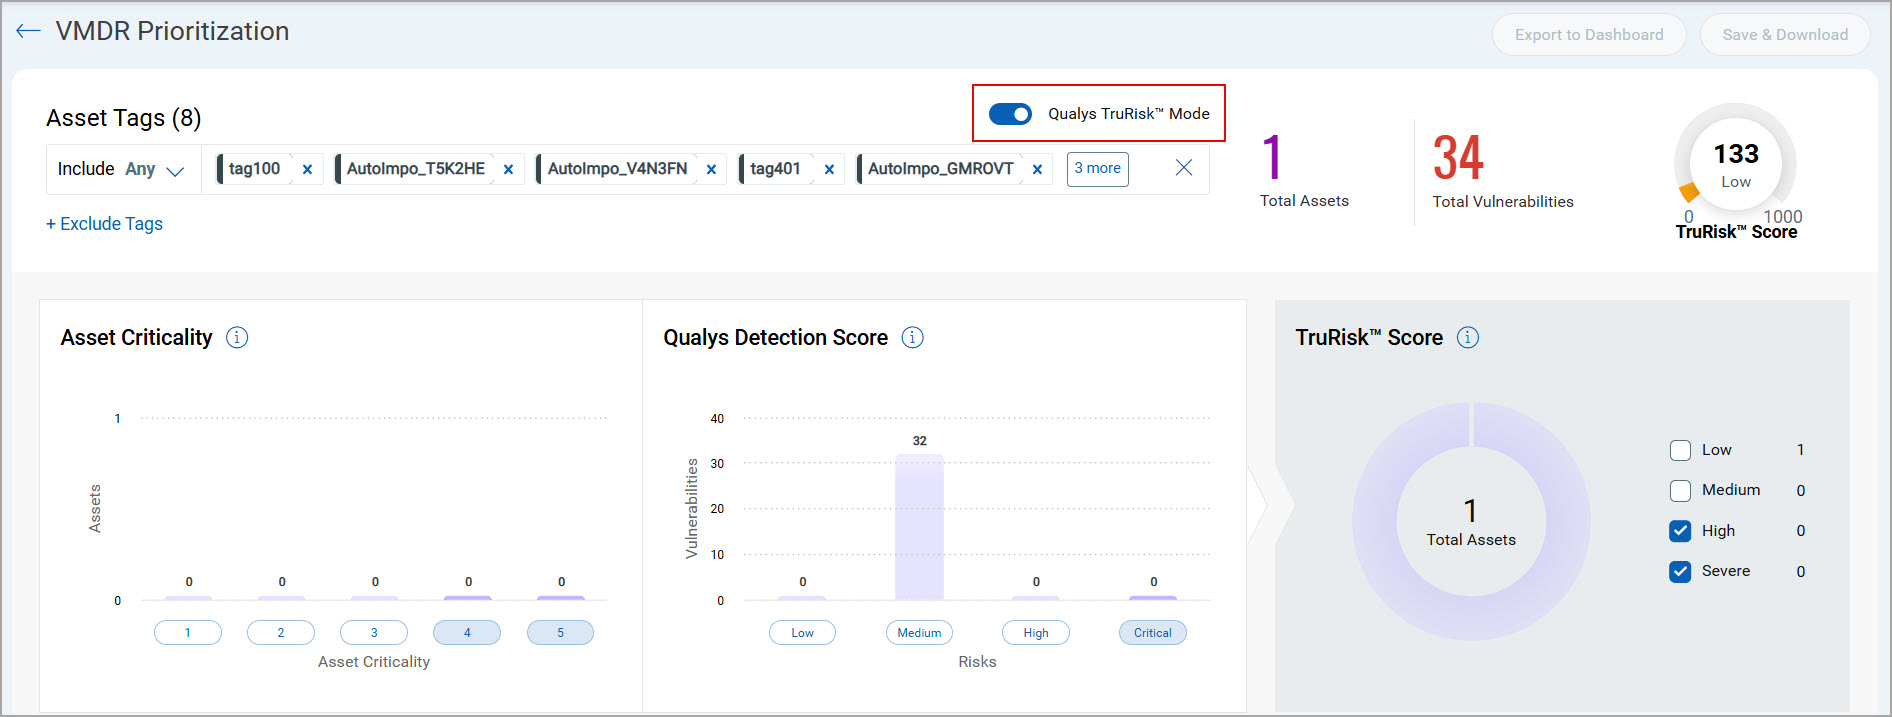This screenshot has height=717, width=1892.
Task: Open TruRisk Score info icon
Action: point(1467,338)
